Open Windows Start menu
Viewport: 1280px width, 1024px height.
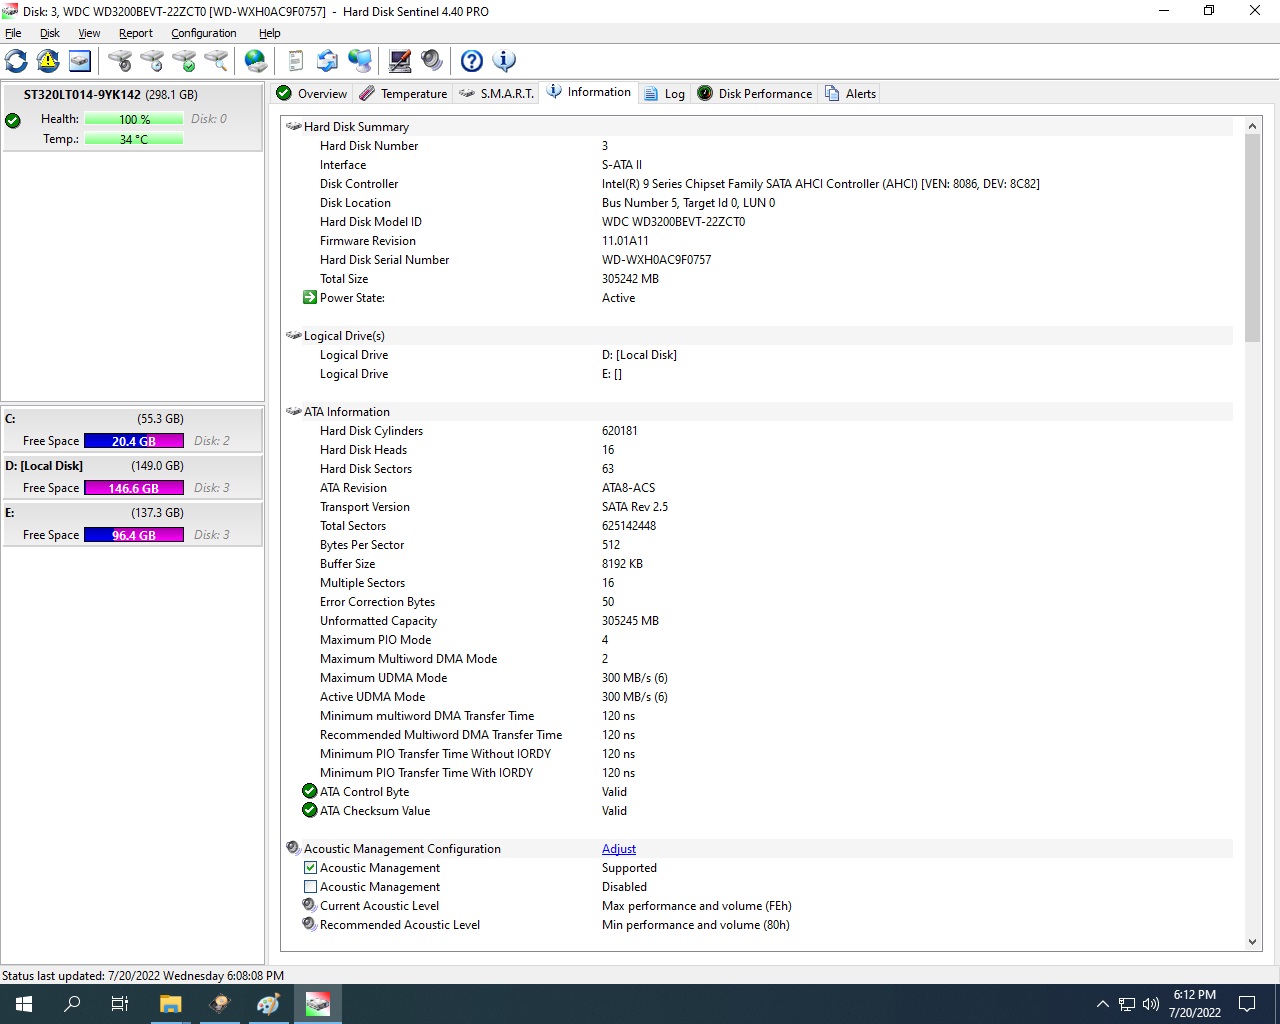(x=24, y=1004)
